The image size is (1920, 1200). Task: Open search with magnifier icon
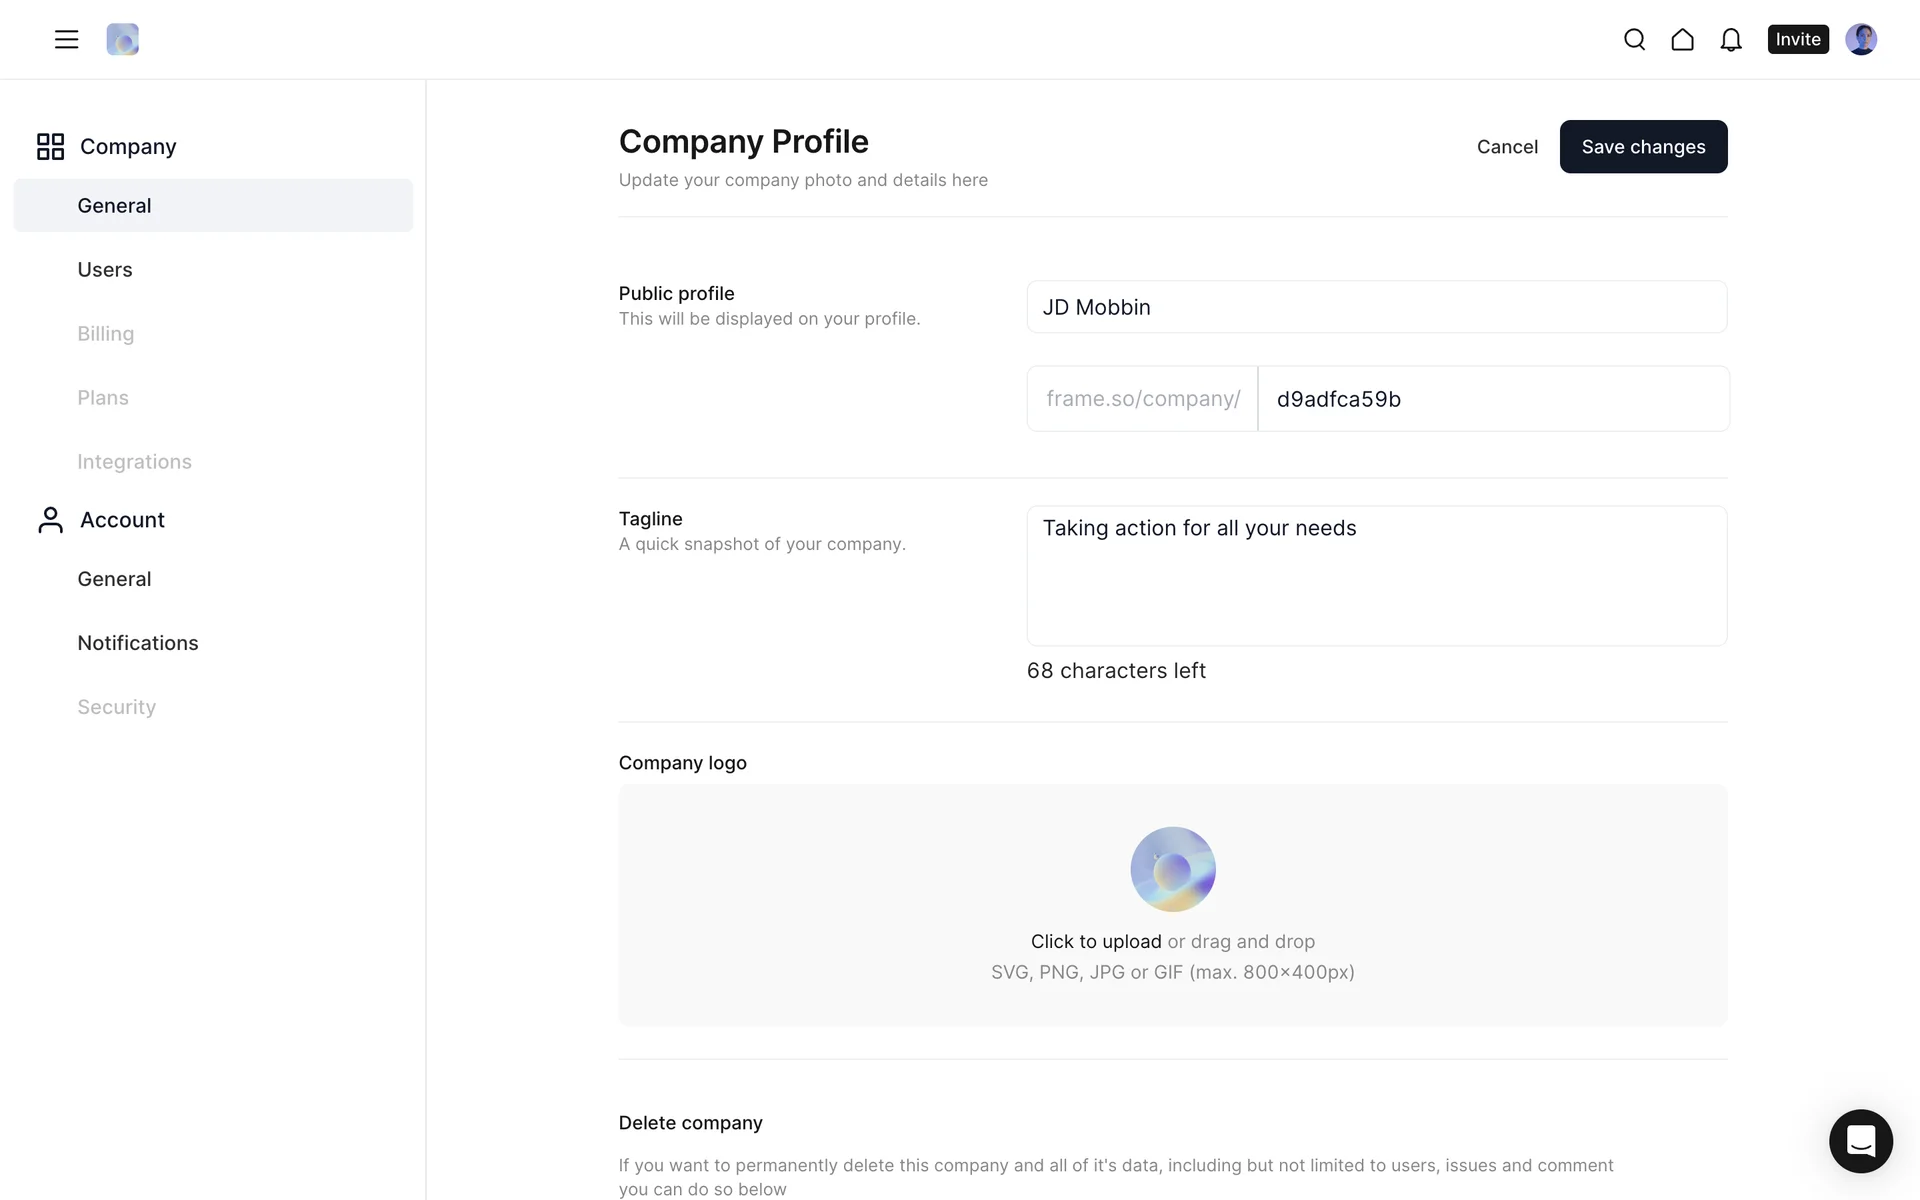click(x=1634, y=39)
